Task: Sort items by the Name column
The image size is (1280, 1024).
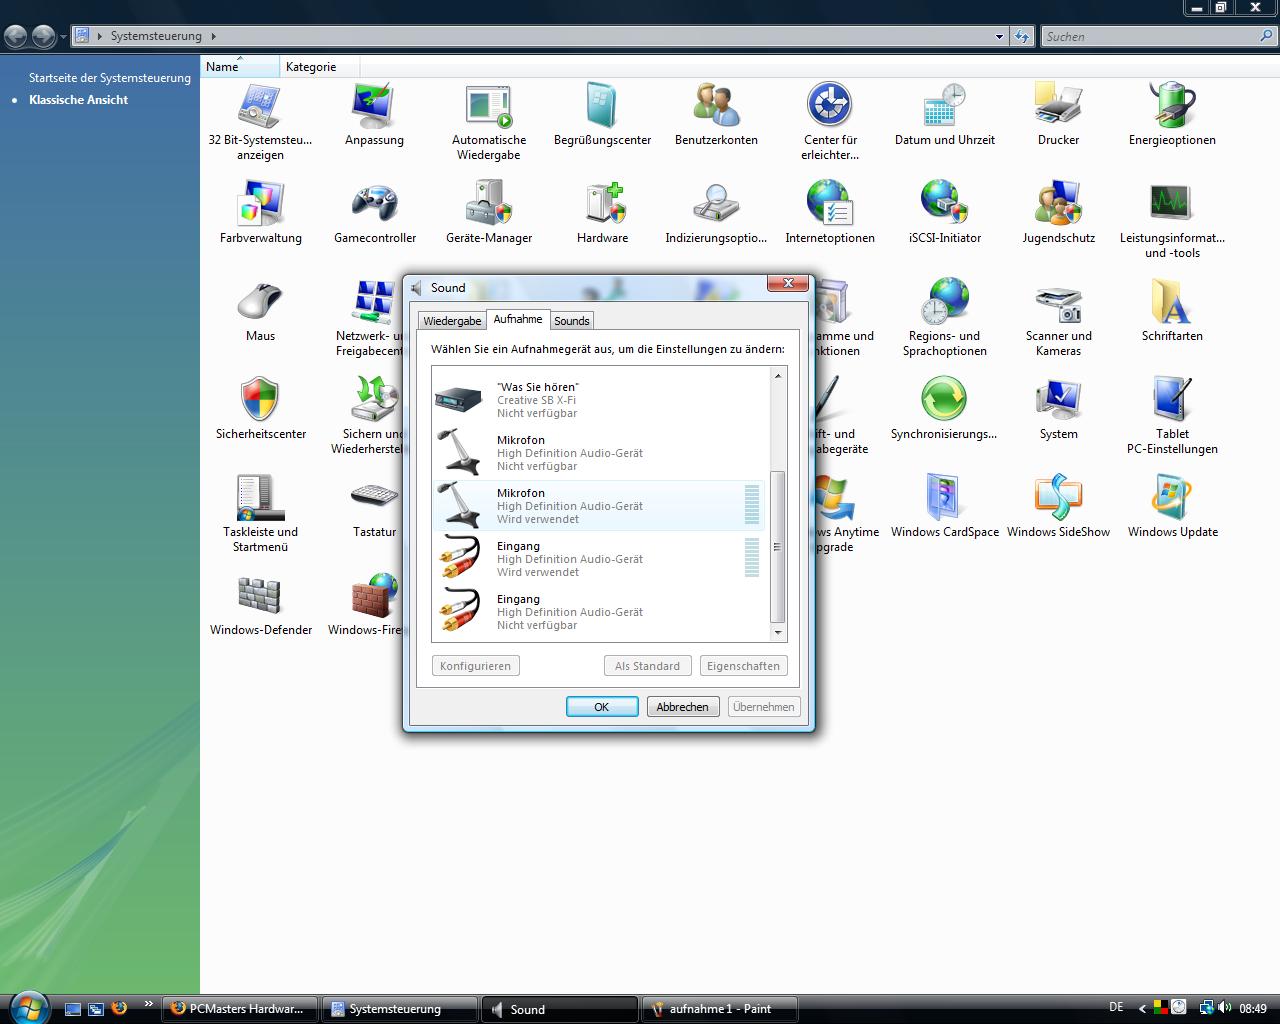Action: point(240,67)
